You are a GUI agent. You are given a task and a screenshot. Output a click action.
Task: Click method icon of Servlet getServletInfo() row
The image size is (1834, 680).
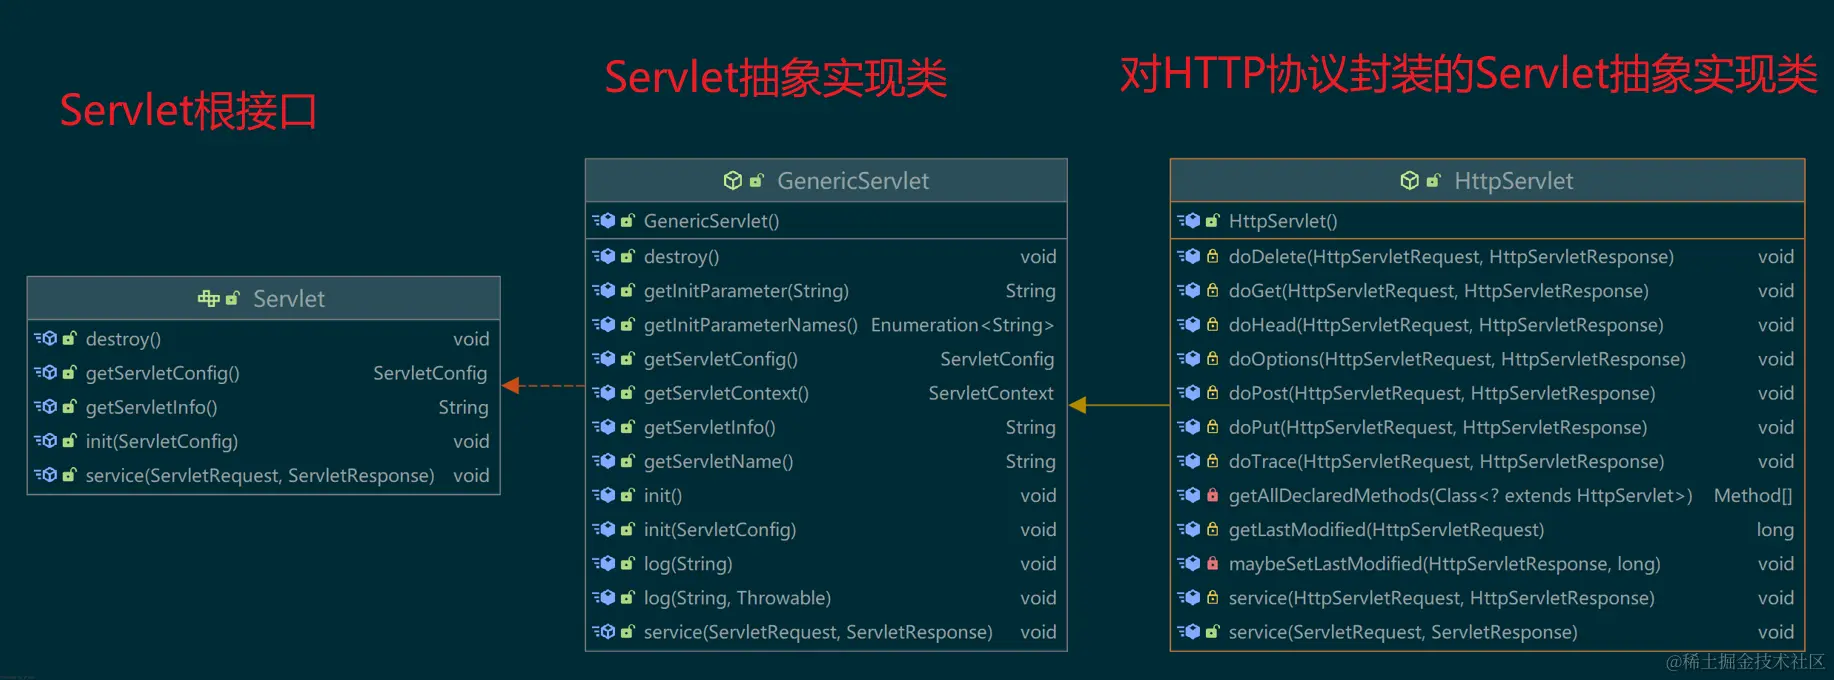(46, 407)
